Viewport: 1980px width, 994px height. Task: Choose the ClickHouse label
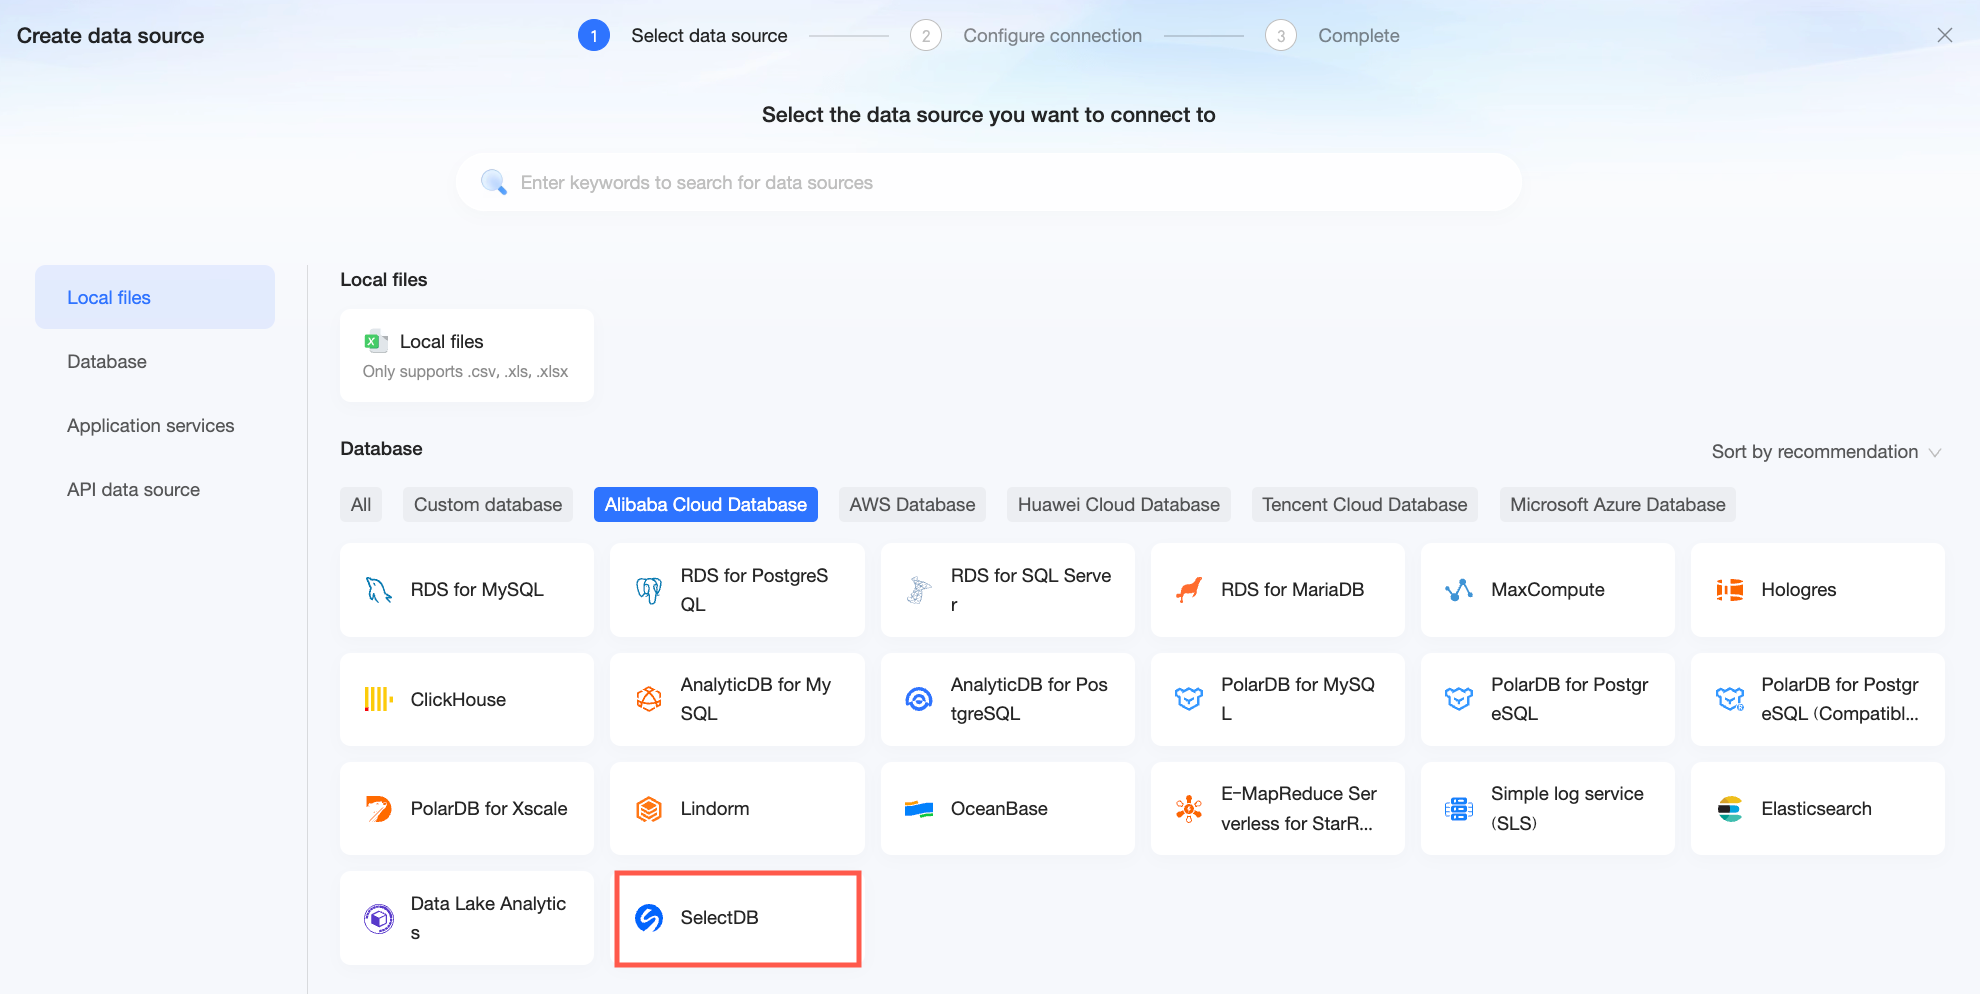tap(458, 699)
